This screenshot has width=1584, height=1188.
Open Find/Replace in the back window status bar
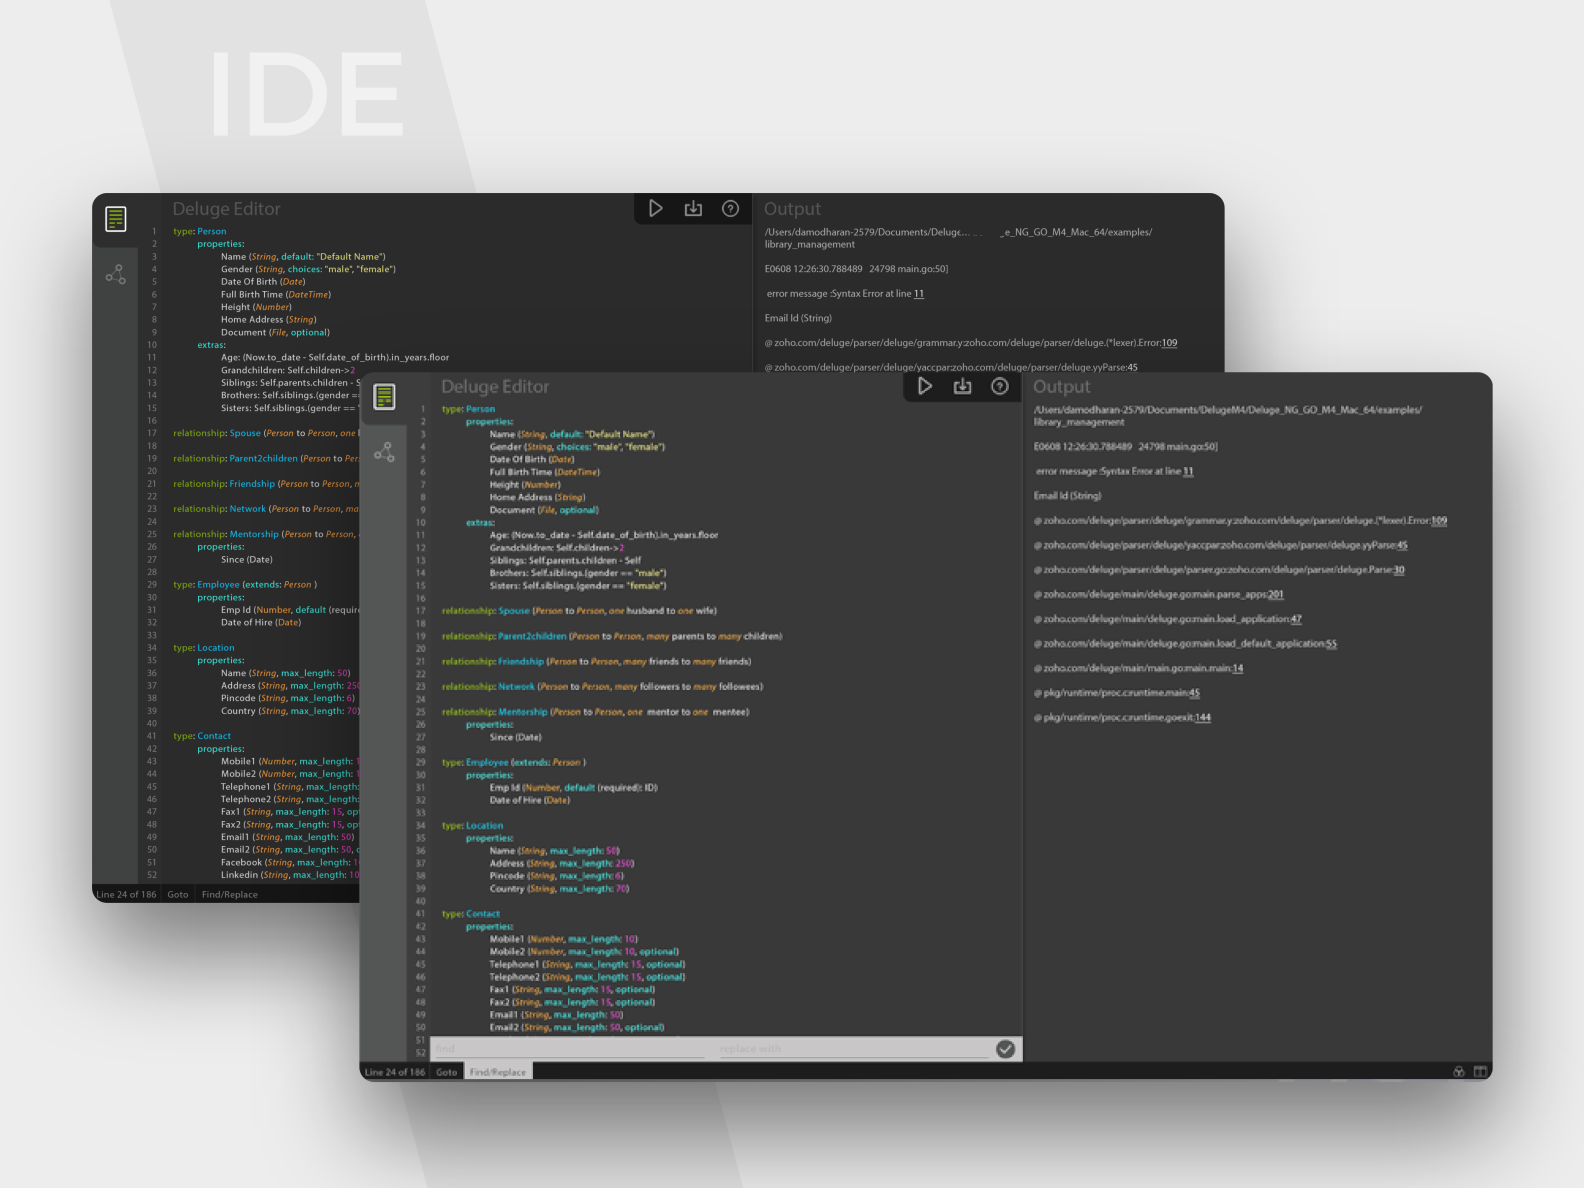tap(230, 895)
